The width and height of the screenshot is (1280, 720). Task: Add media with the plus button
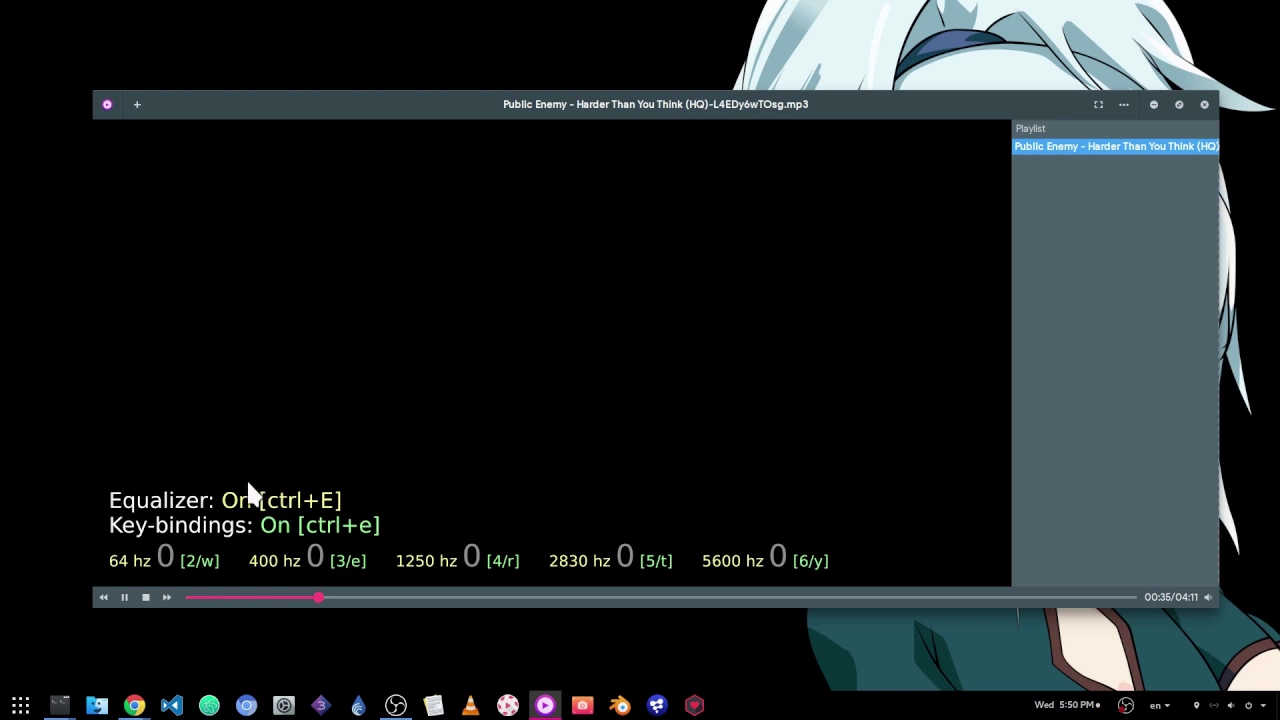137,104
